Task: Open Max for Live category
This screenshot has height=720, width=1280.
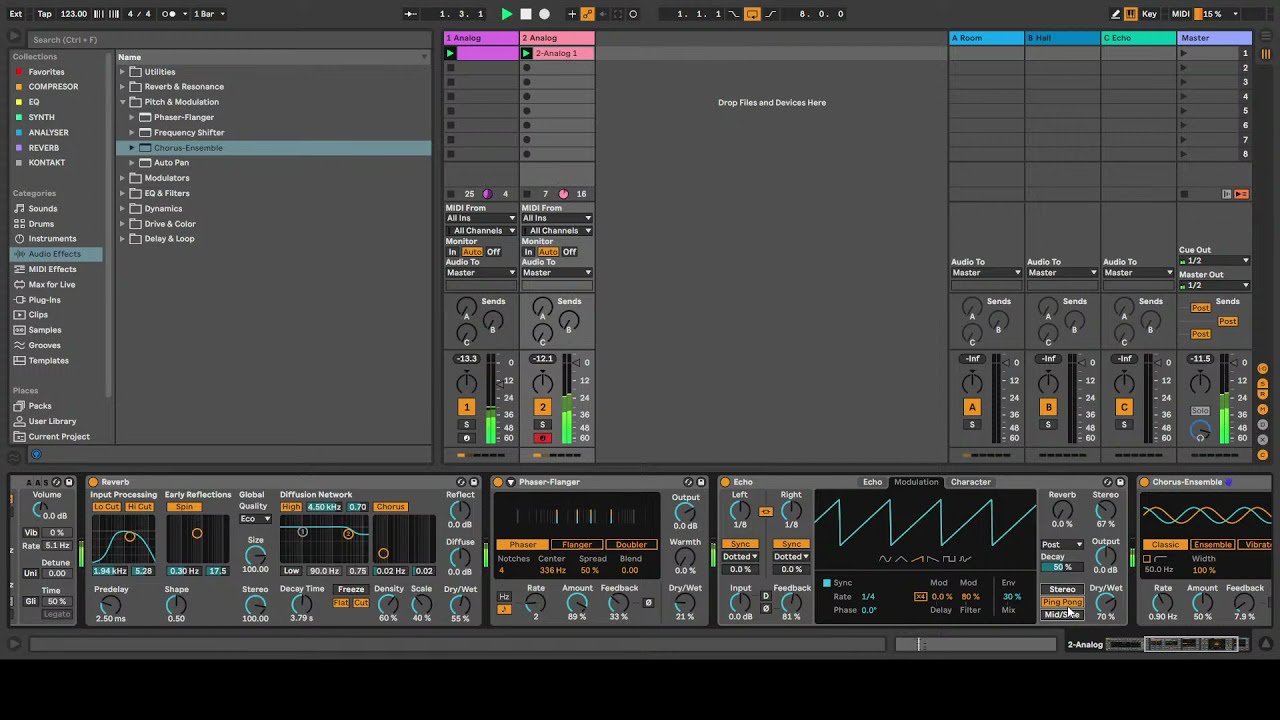Action: point(51,284)
